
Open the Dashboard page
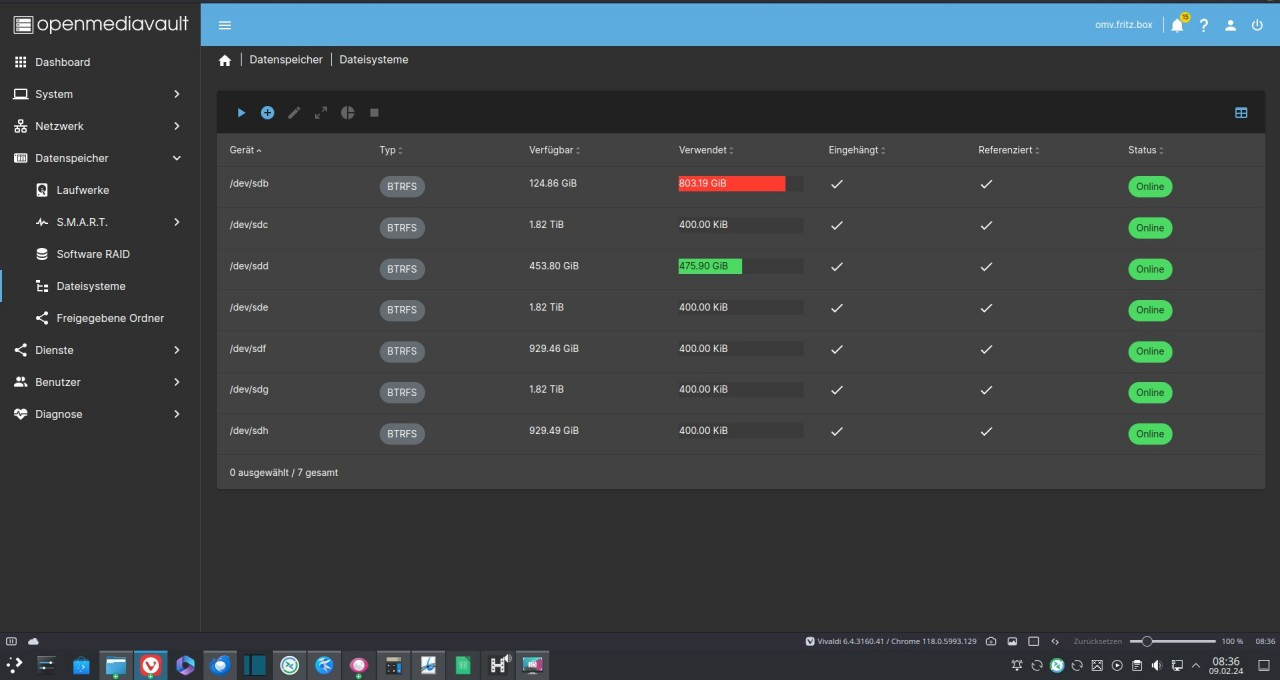[x=100, y=62]
